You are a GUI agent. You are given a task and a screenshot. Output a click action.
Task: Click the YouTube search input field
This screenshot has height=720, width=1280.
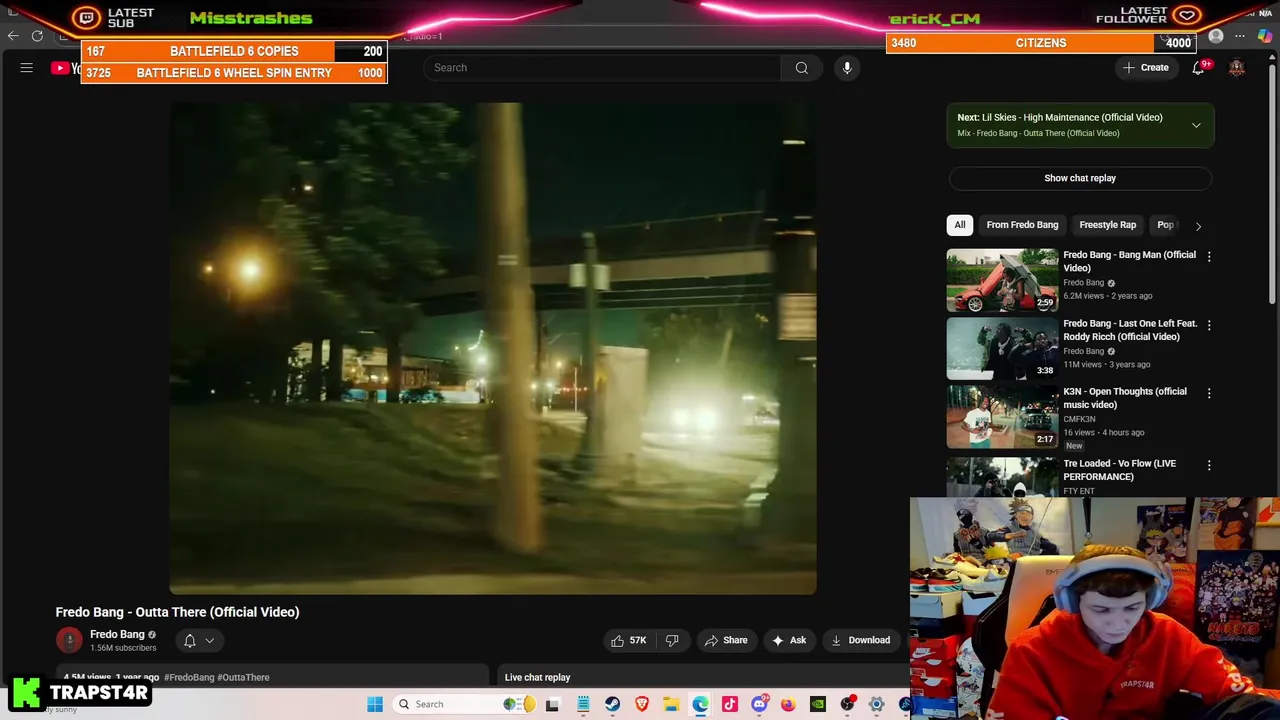(602, 68)
